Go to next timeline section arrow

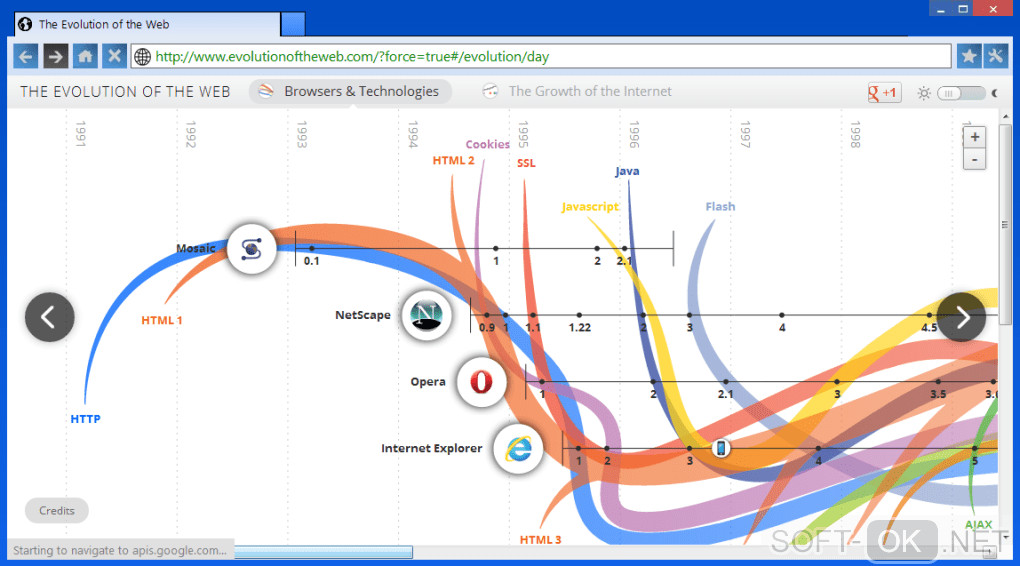[961, 317]
